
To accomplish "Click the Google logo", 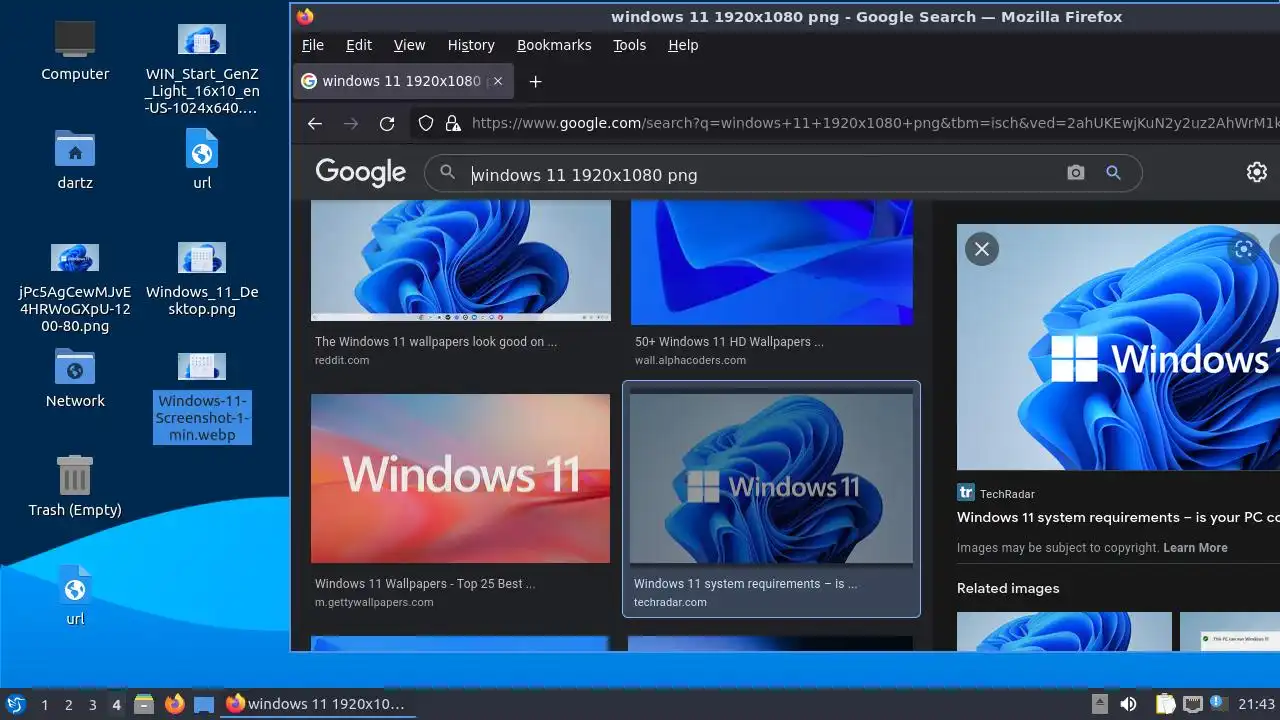I will pos(361,173).
